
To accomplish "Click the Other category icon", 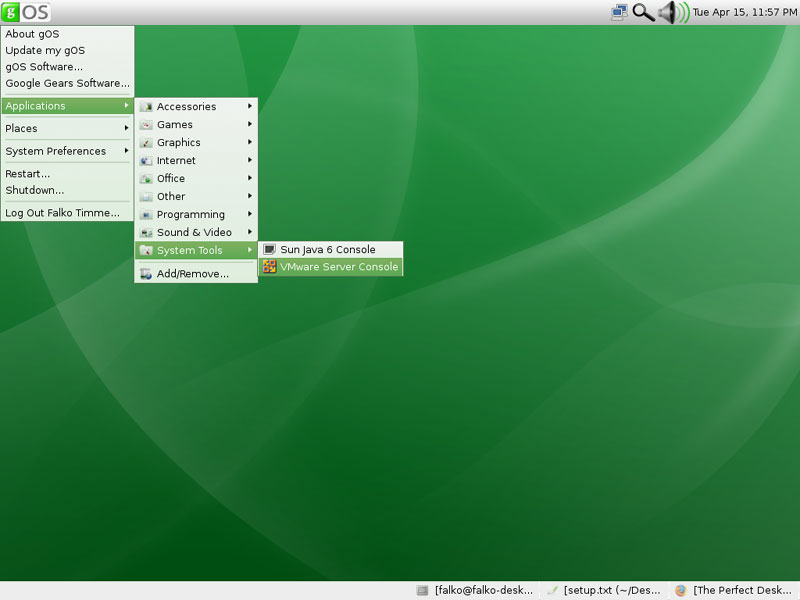I will tap(146, 196).
